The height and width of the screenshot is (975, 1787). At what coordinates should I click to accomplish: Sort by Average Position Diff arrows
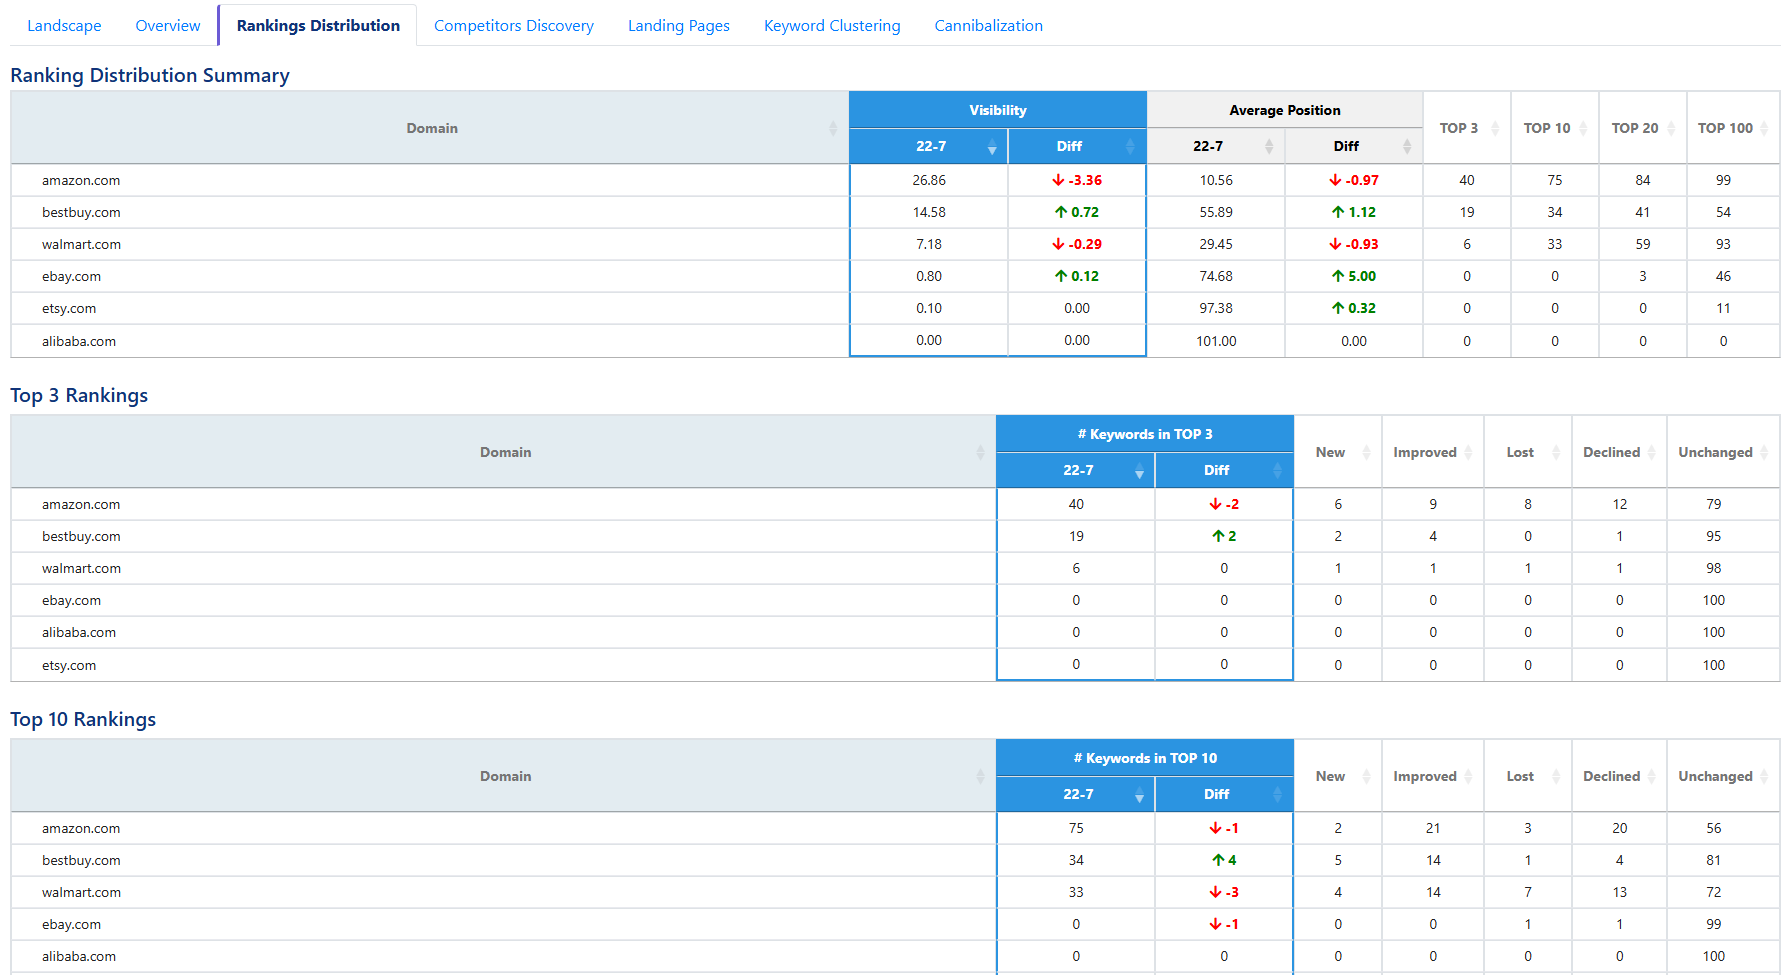coord(1407,147)
